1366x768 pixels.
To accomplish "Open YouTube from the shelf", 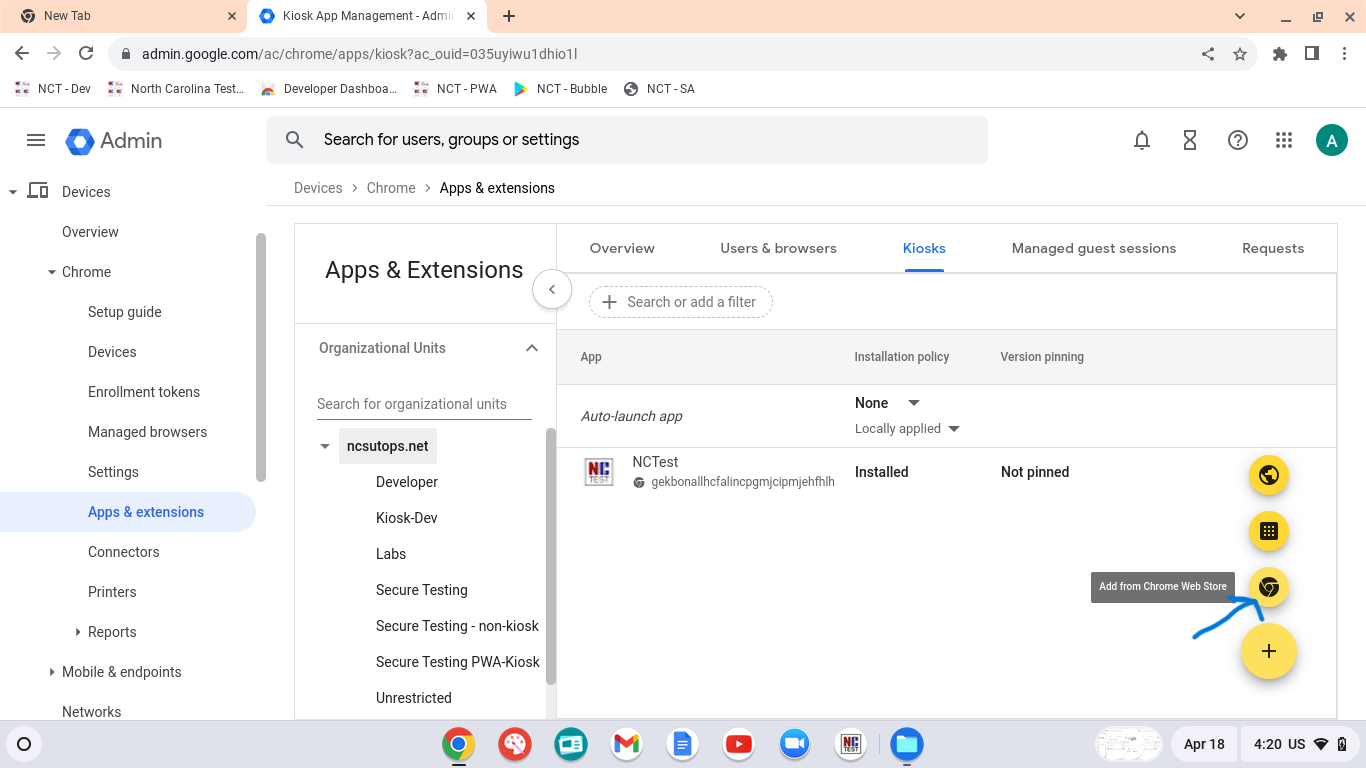I will (x=739, y=744).
